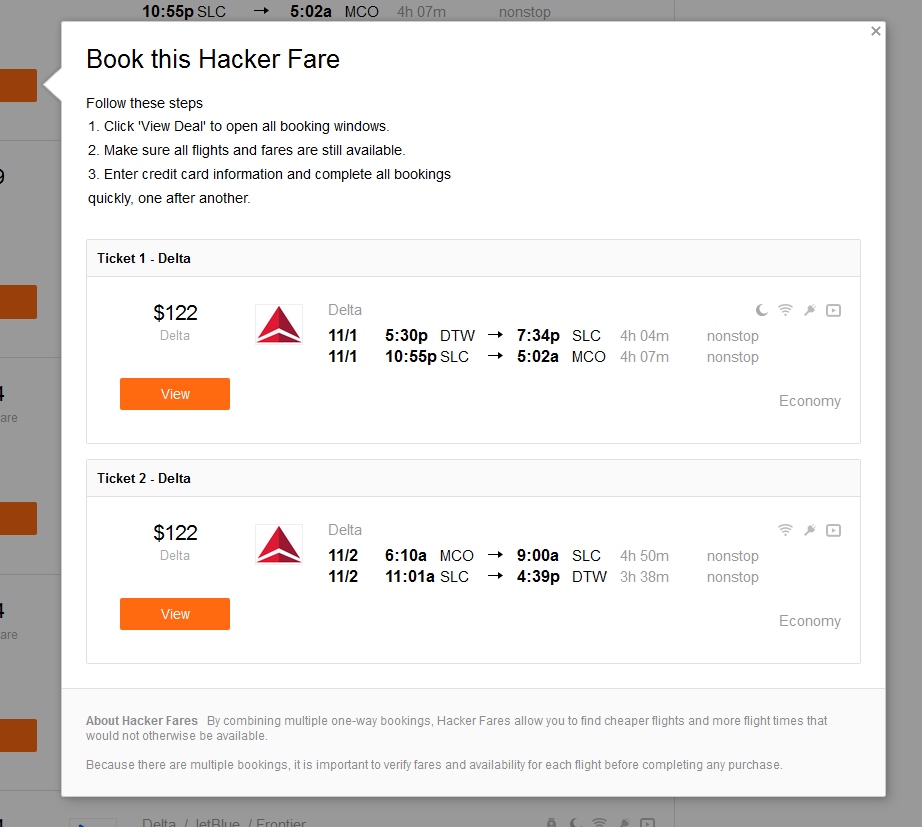Click the $122 price in Ticket 1
Screen dimensions: 922x827
(175, 313)
